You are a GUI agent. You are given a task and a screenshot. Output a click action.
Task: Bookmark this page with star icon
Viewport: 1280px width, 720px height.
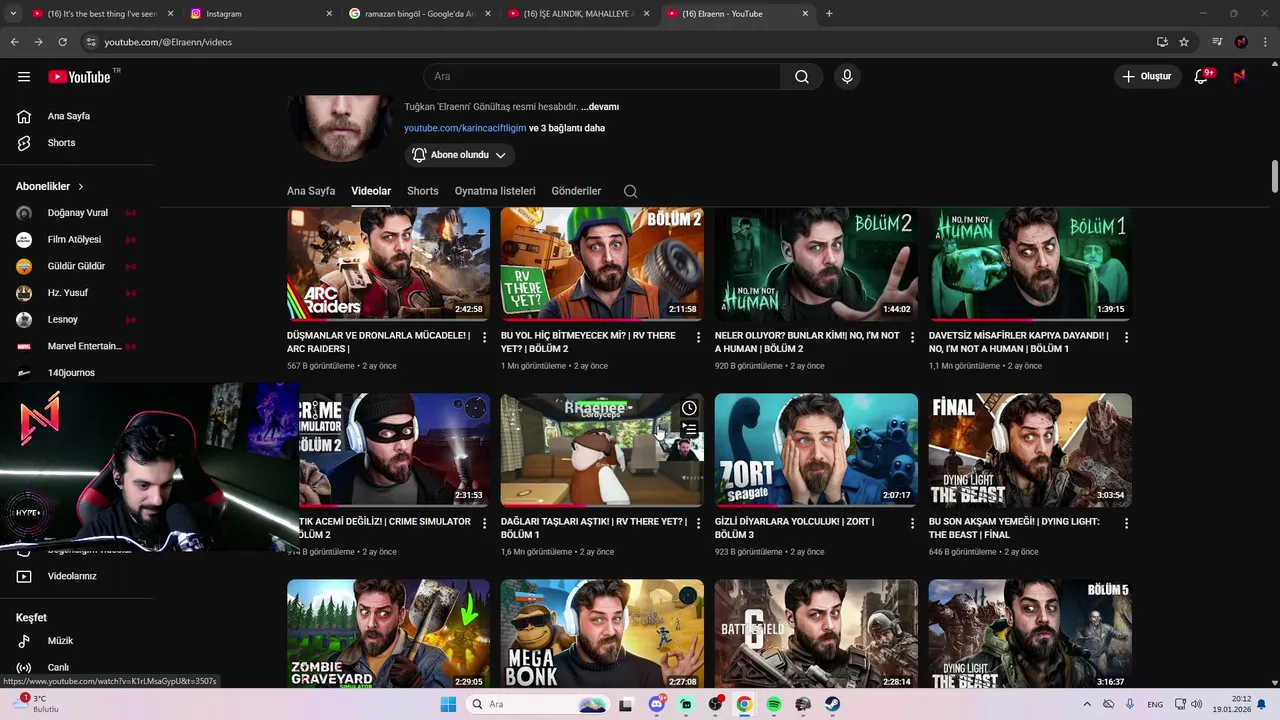point(1184,42)
